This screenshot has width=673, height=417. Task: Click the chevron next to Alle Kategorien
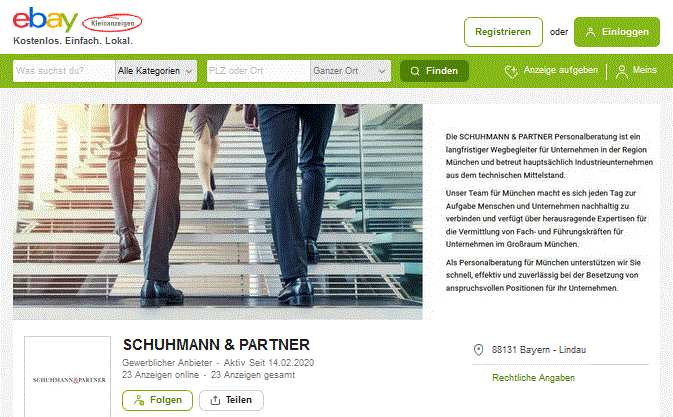point(189,71)
